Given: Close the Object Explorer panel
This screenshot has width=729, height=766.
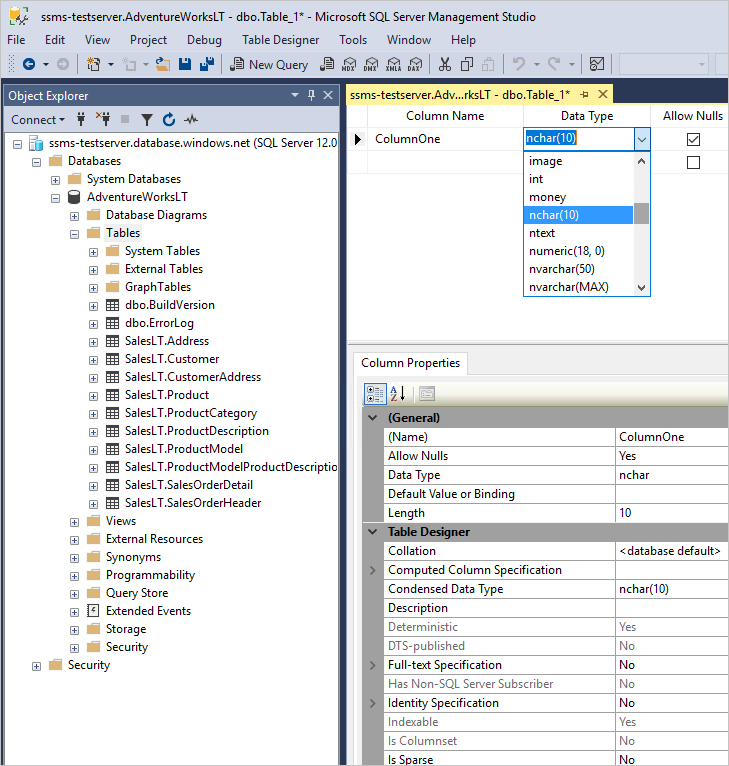Looking at the screenshot, I should [328, 95].
